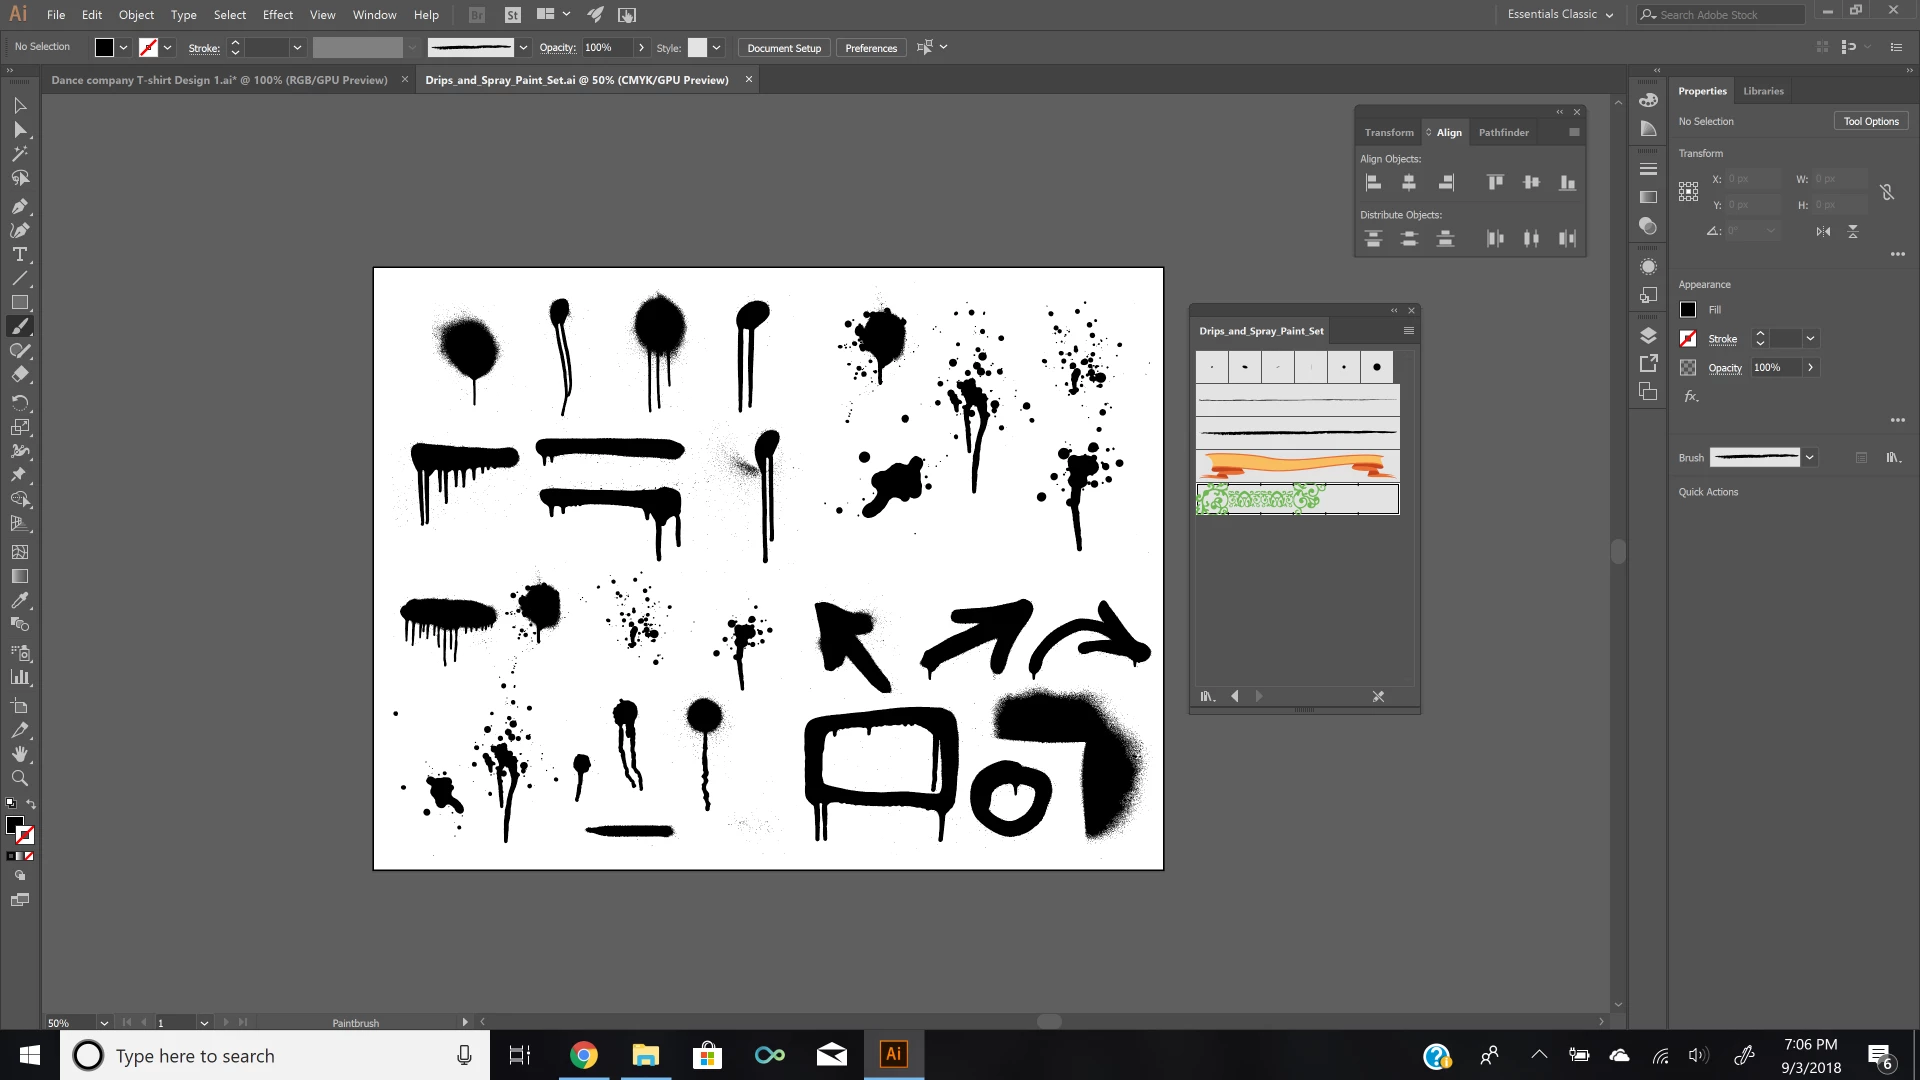Viewport: 1920px width, 1080px height.
Task: Select the Pen tool
Action: coord(19,206)
